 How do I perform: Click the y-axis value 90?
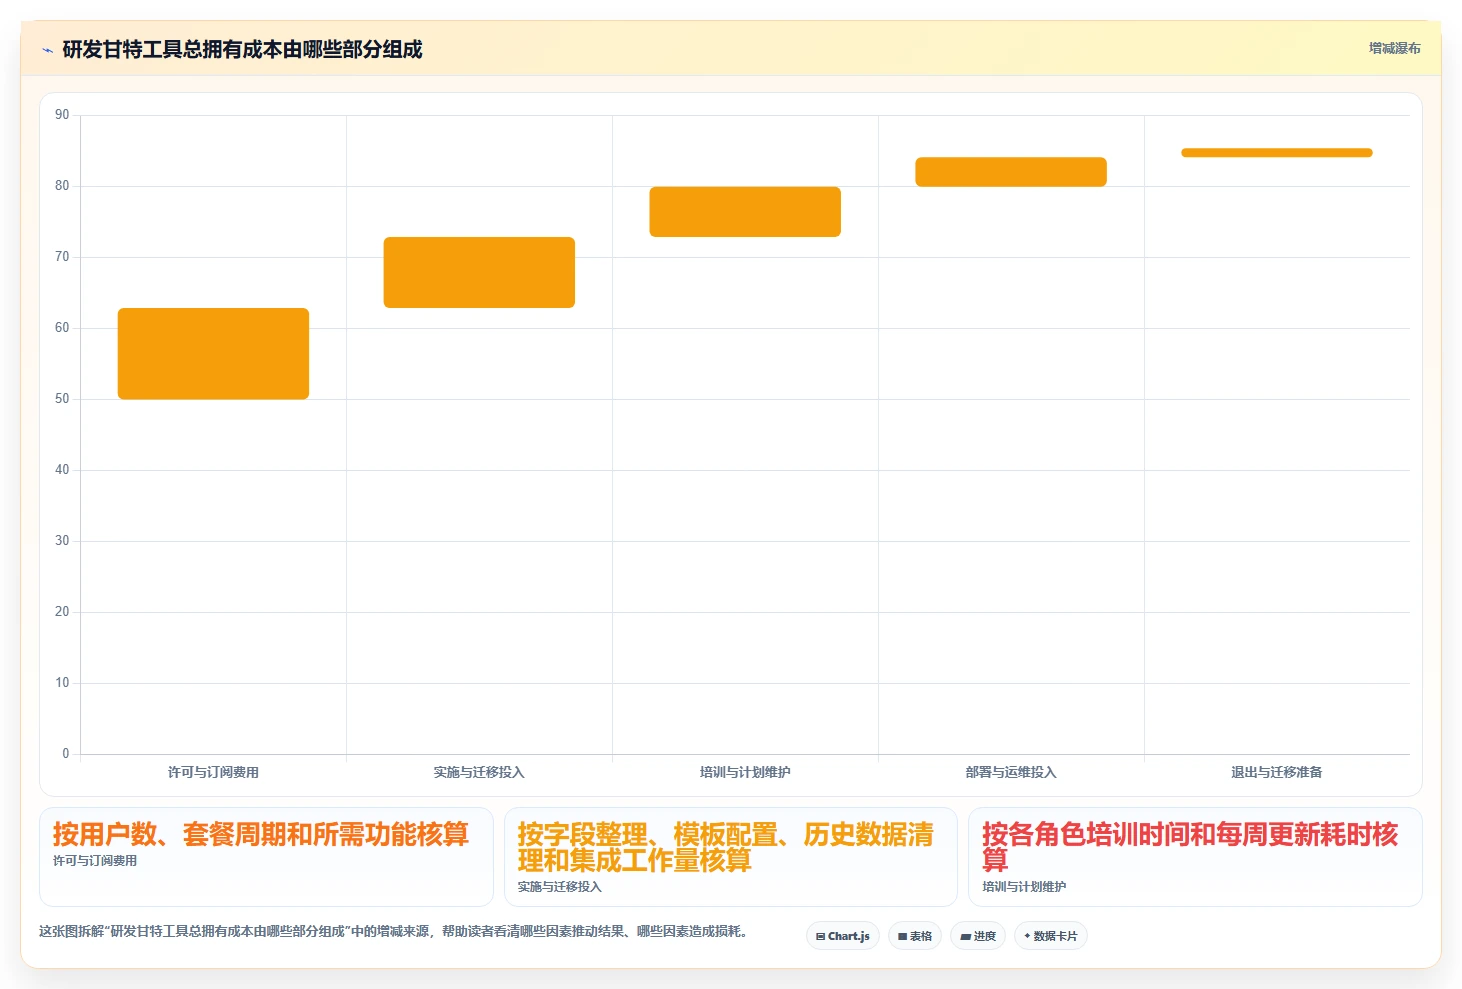point(62,115)
